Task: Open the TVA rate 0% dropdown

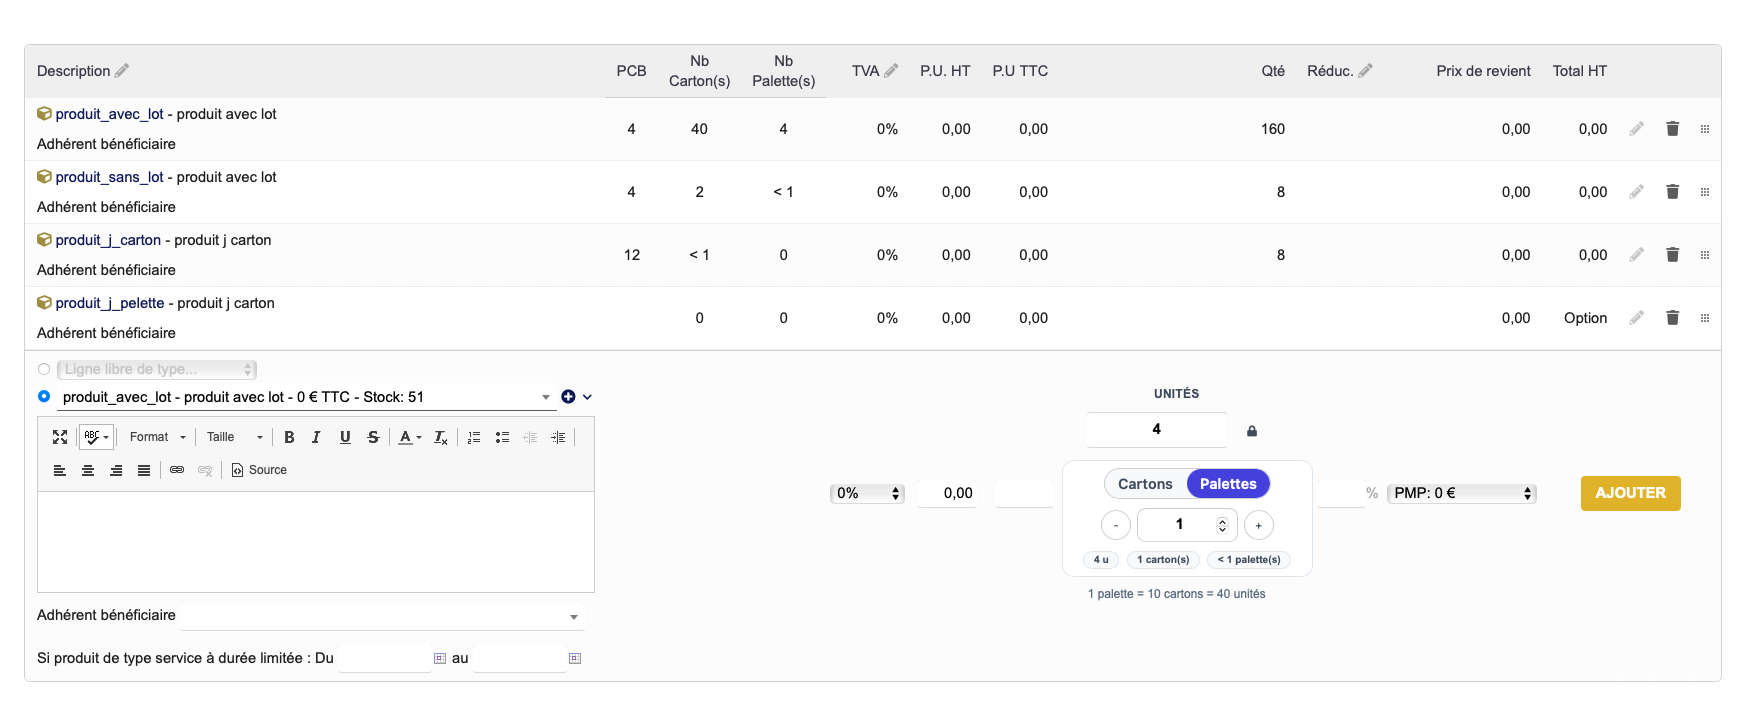Action: pos(867,493)
